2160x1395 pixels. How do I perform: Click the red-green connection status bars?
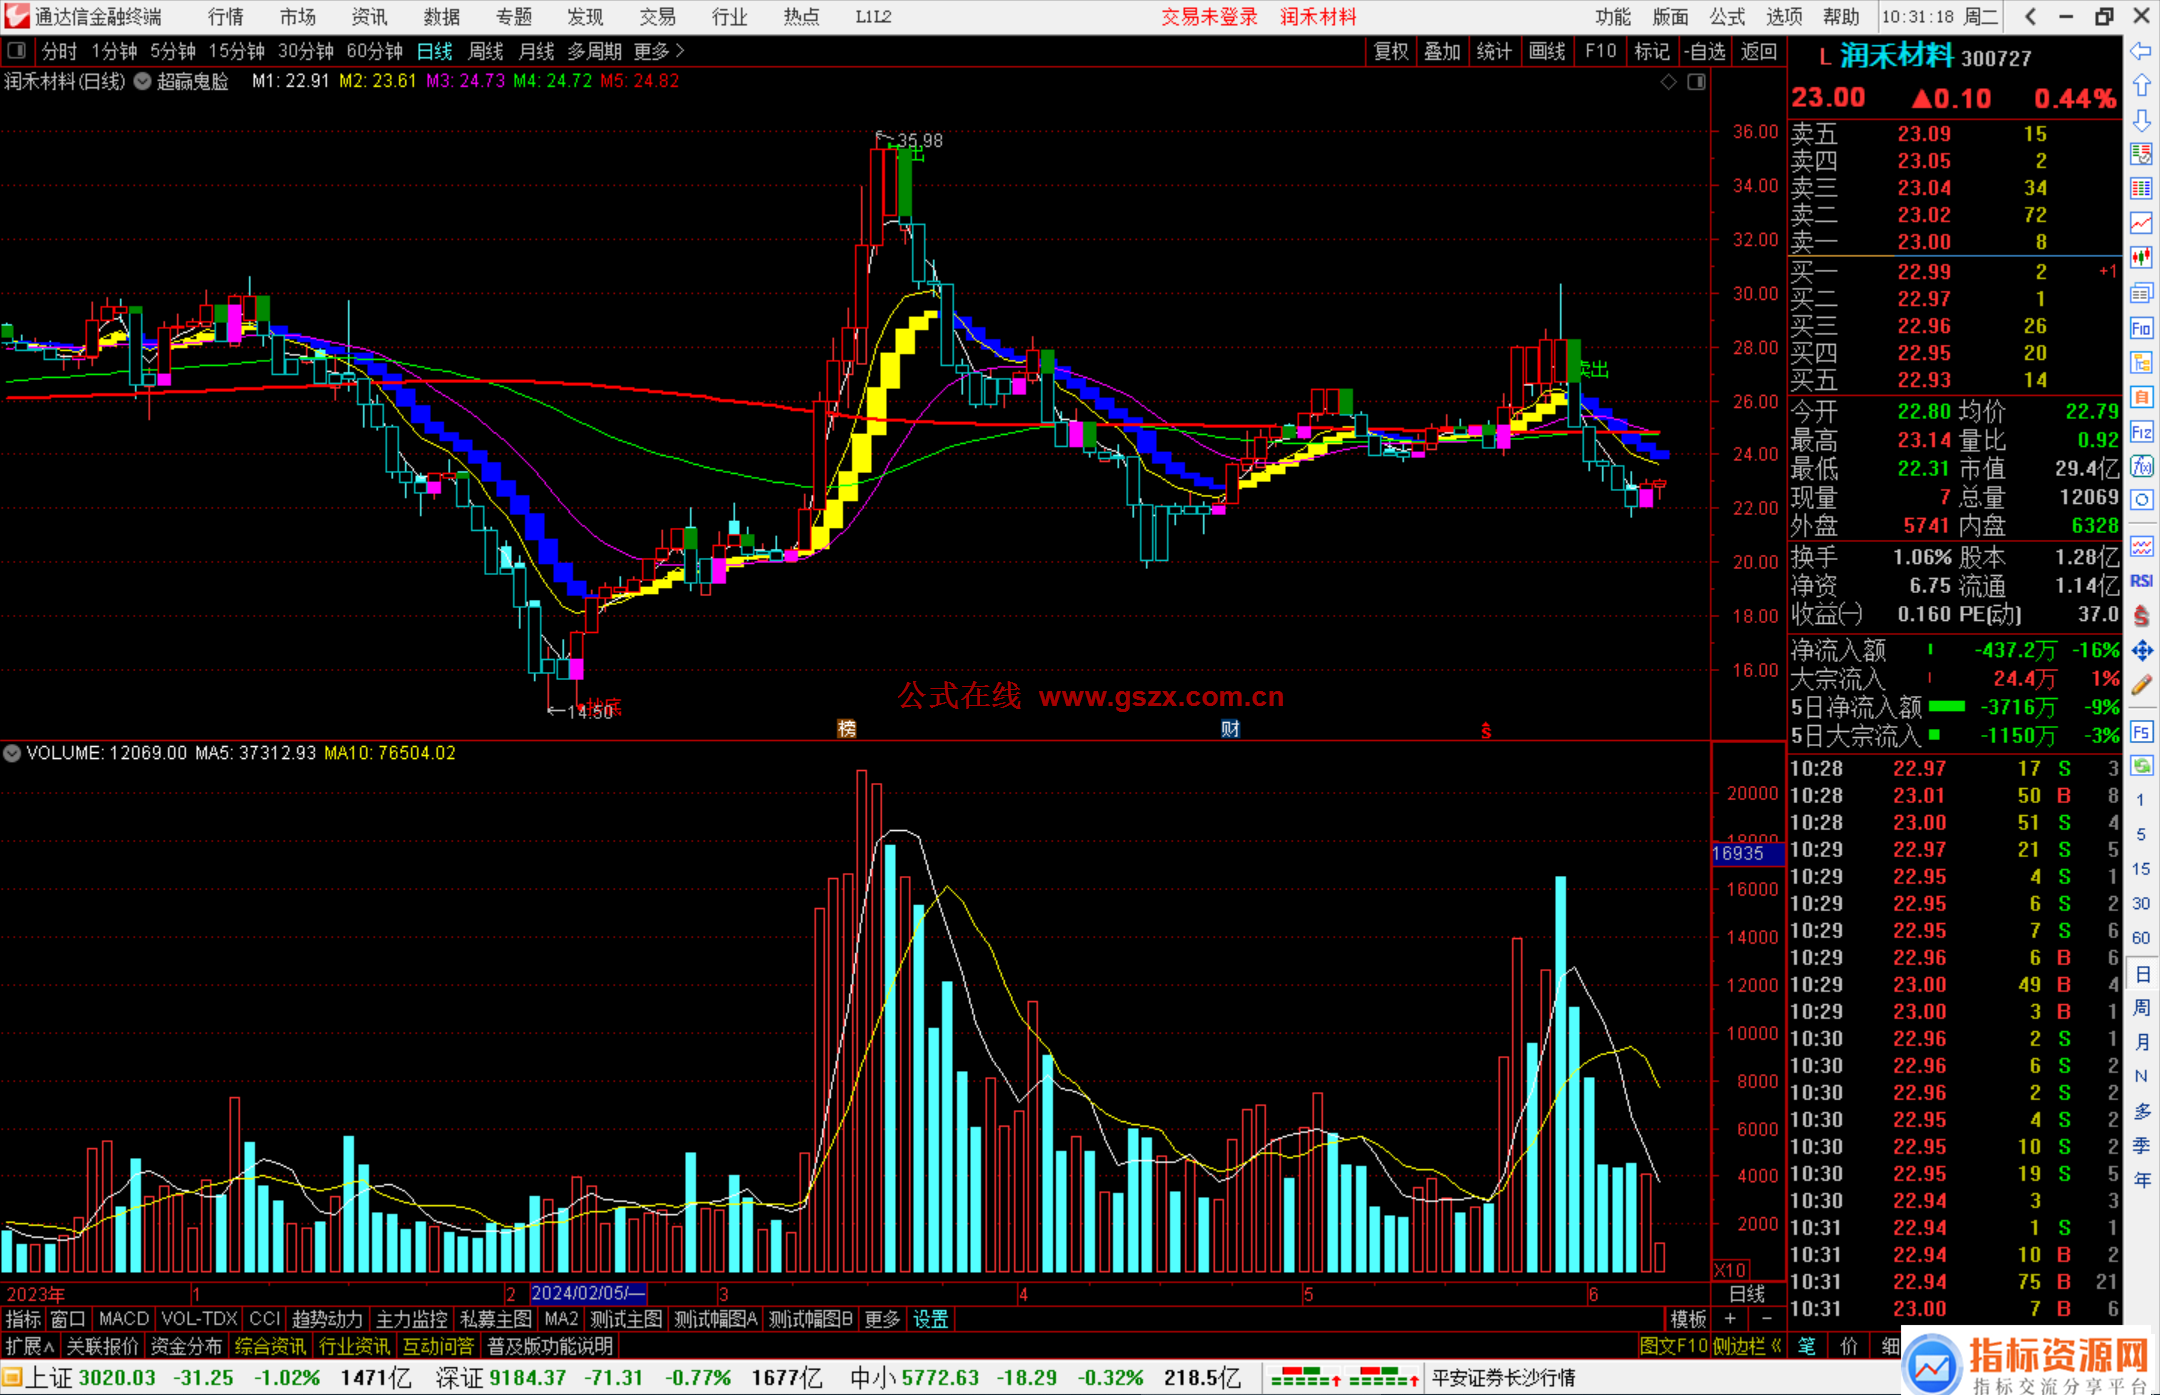[x=1344, y=1378]
